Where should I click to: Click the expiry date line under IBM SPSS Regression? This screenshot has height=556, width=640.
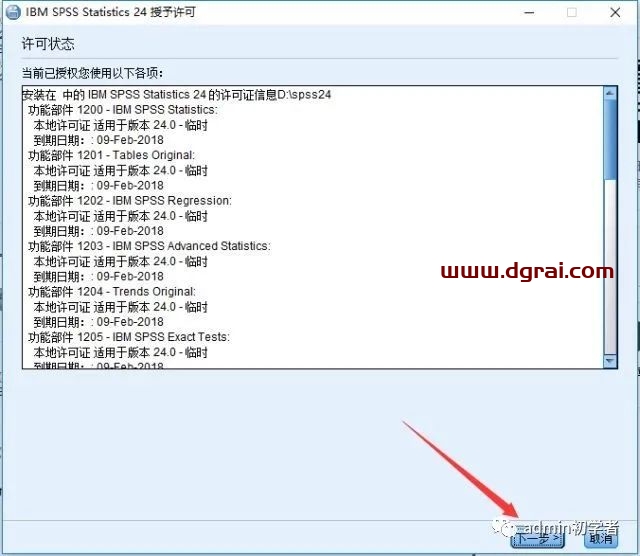98,231
